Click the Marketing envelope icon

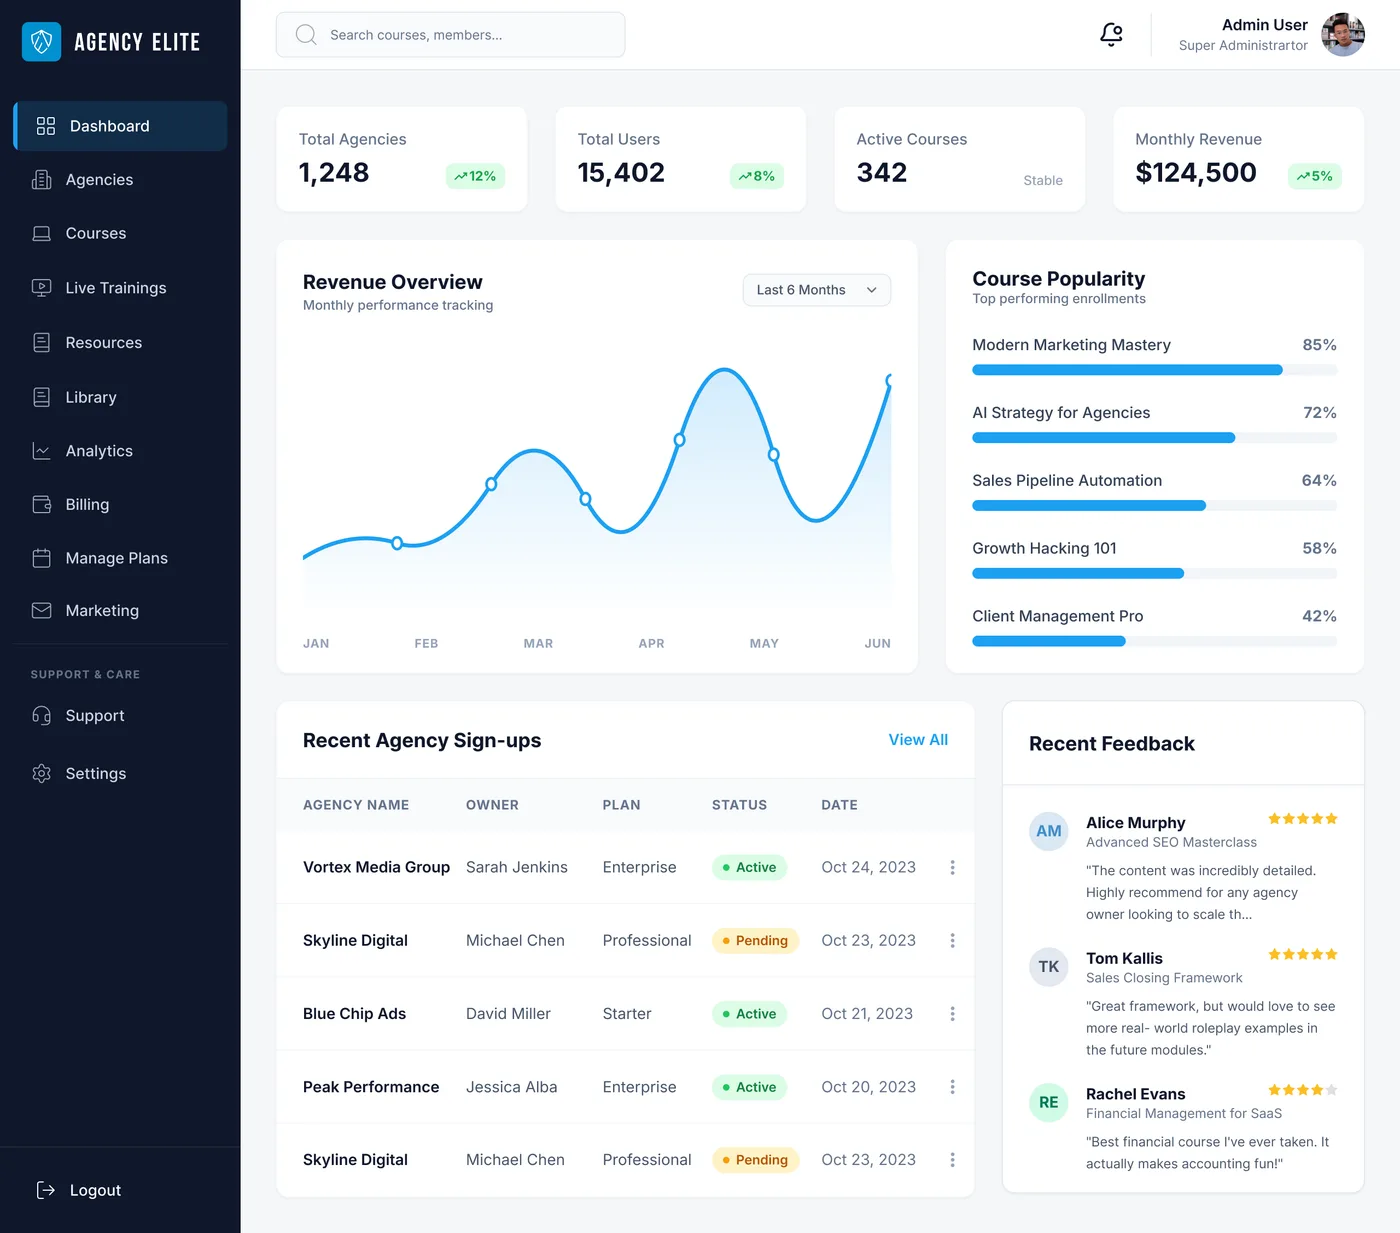(x=41, y=610)
